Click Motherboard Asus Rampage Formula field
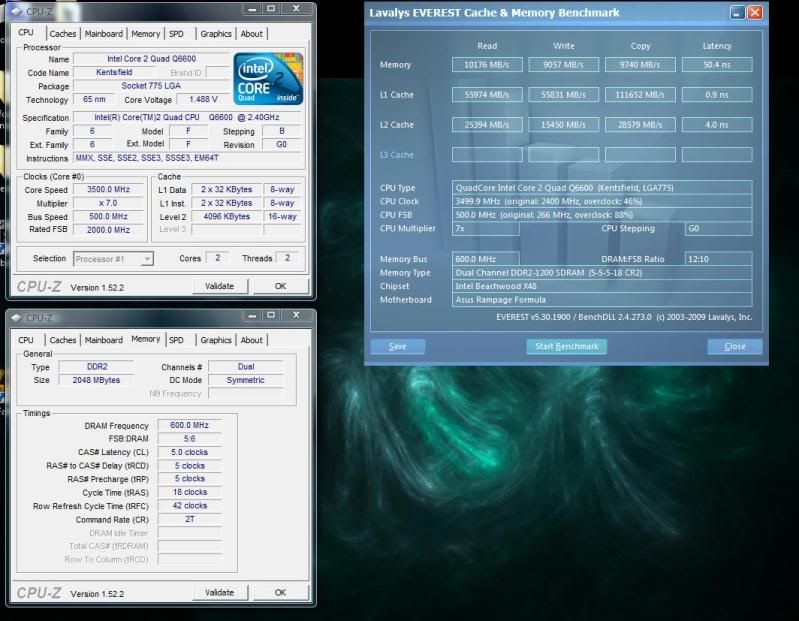The width and height of the screenshot is (799, 621). (602, 300)
